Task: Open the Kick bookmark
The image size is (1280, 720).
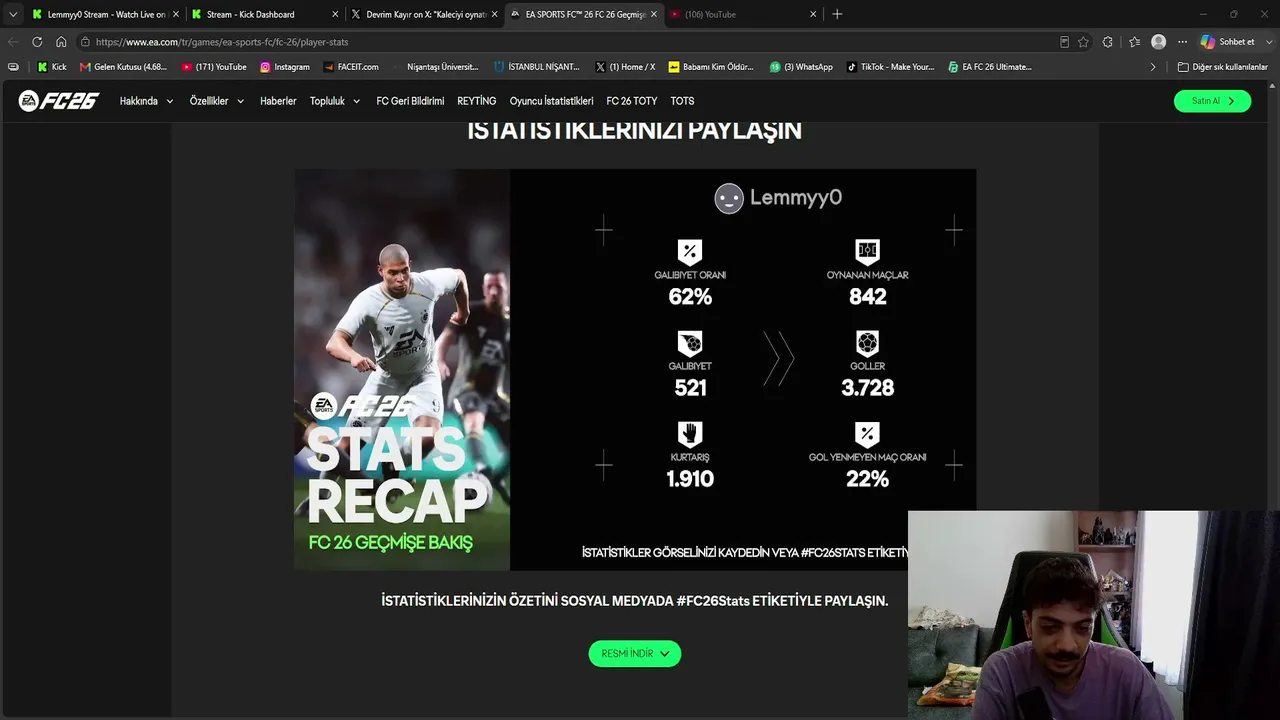Action: [x=52, y=67]
